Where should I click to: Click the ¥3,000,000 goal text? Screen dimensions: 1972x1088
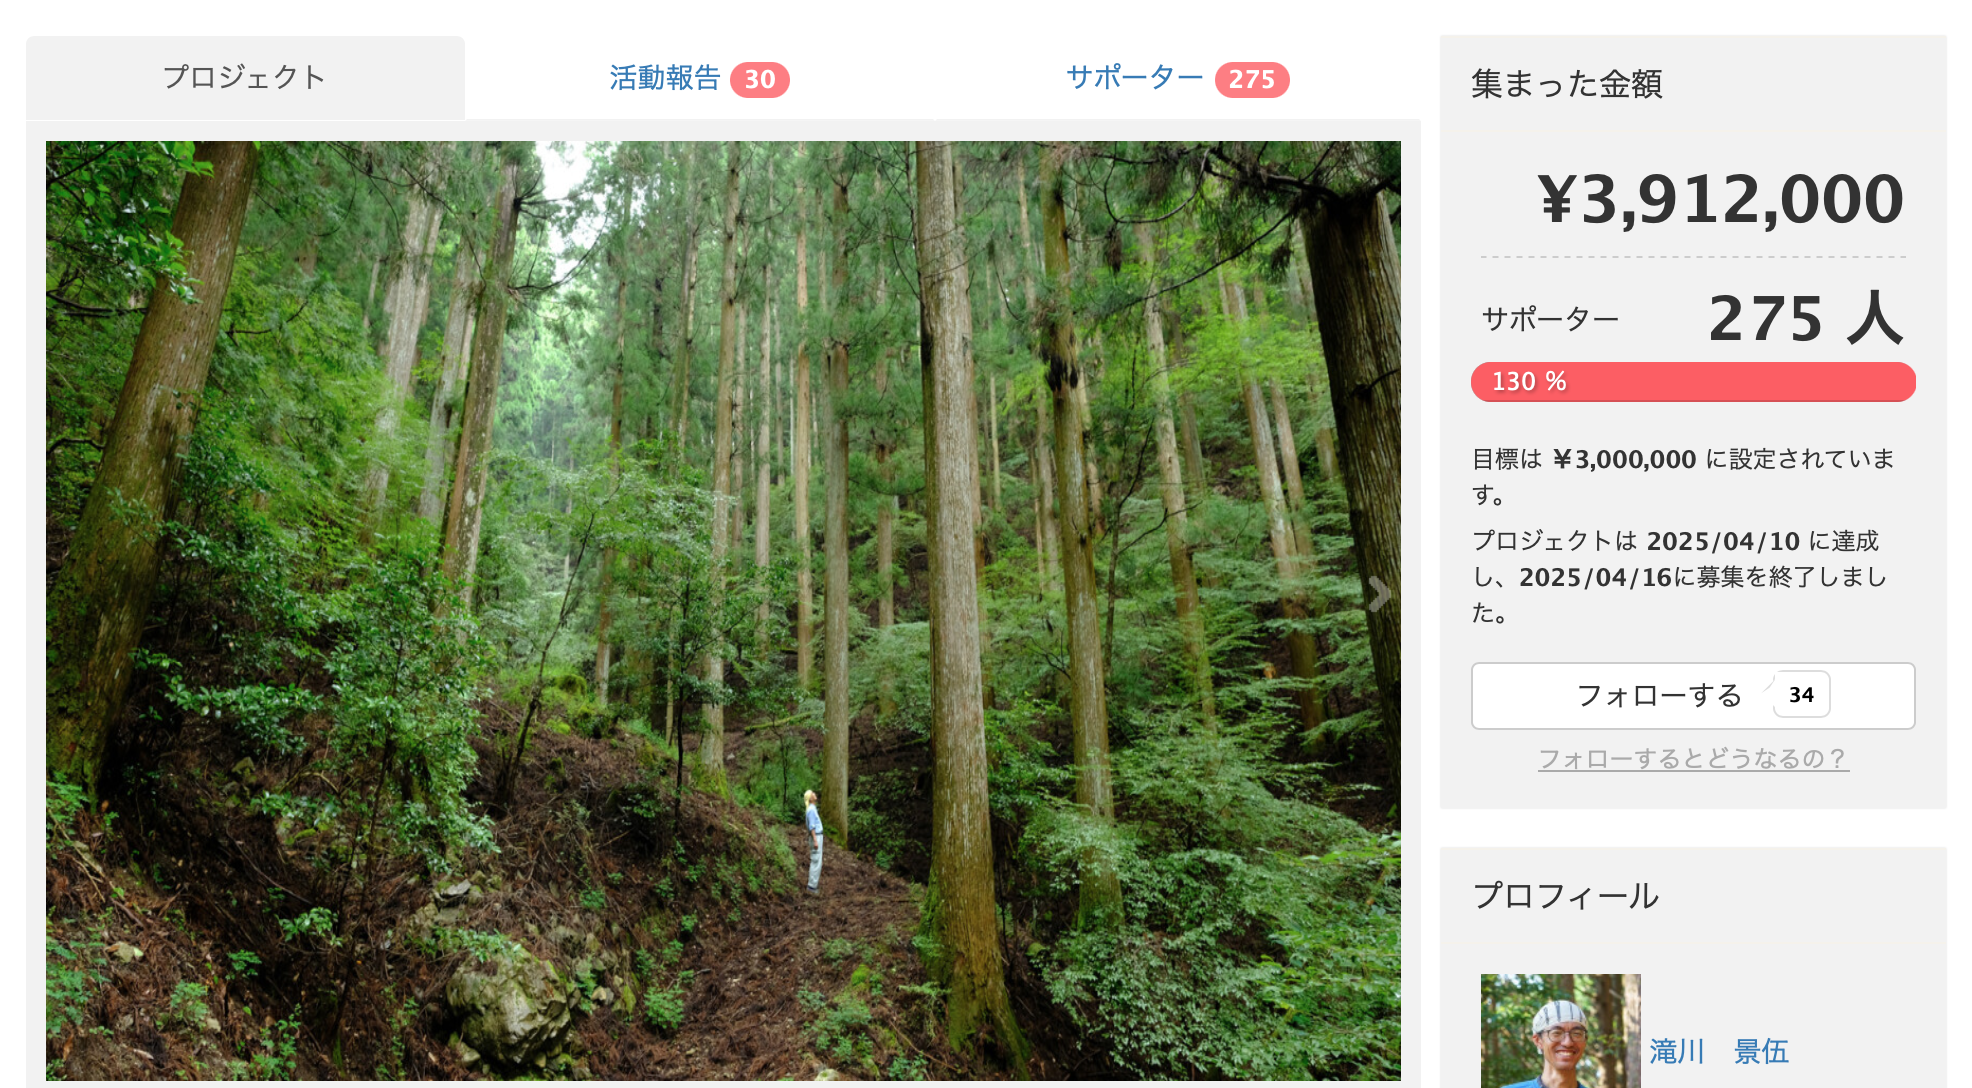(1624, 460)
